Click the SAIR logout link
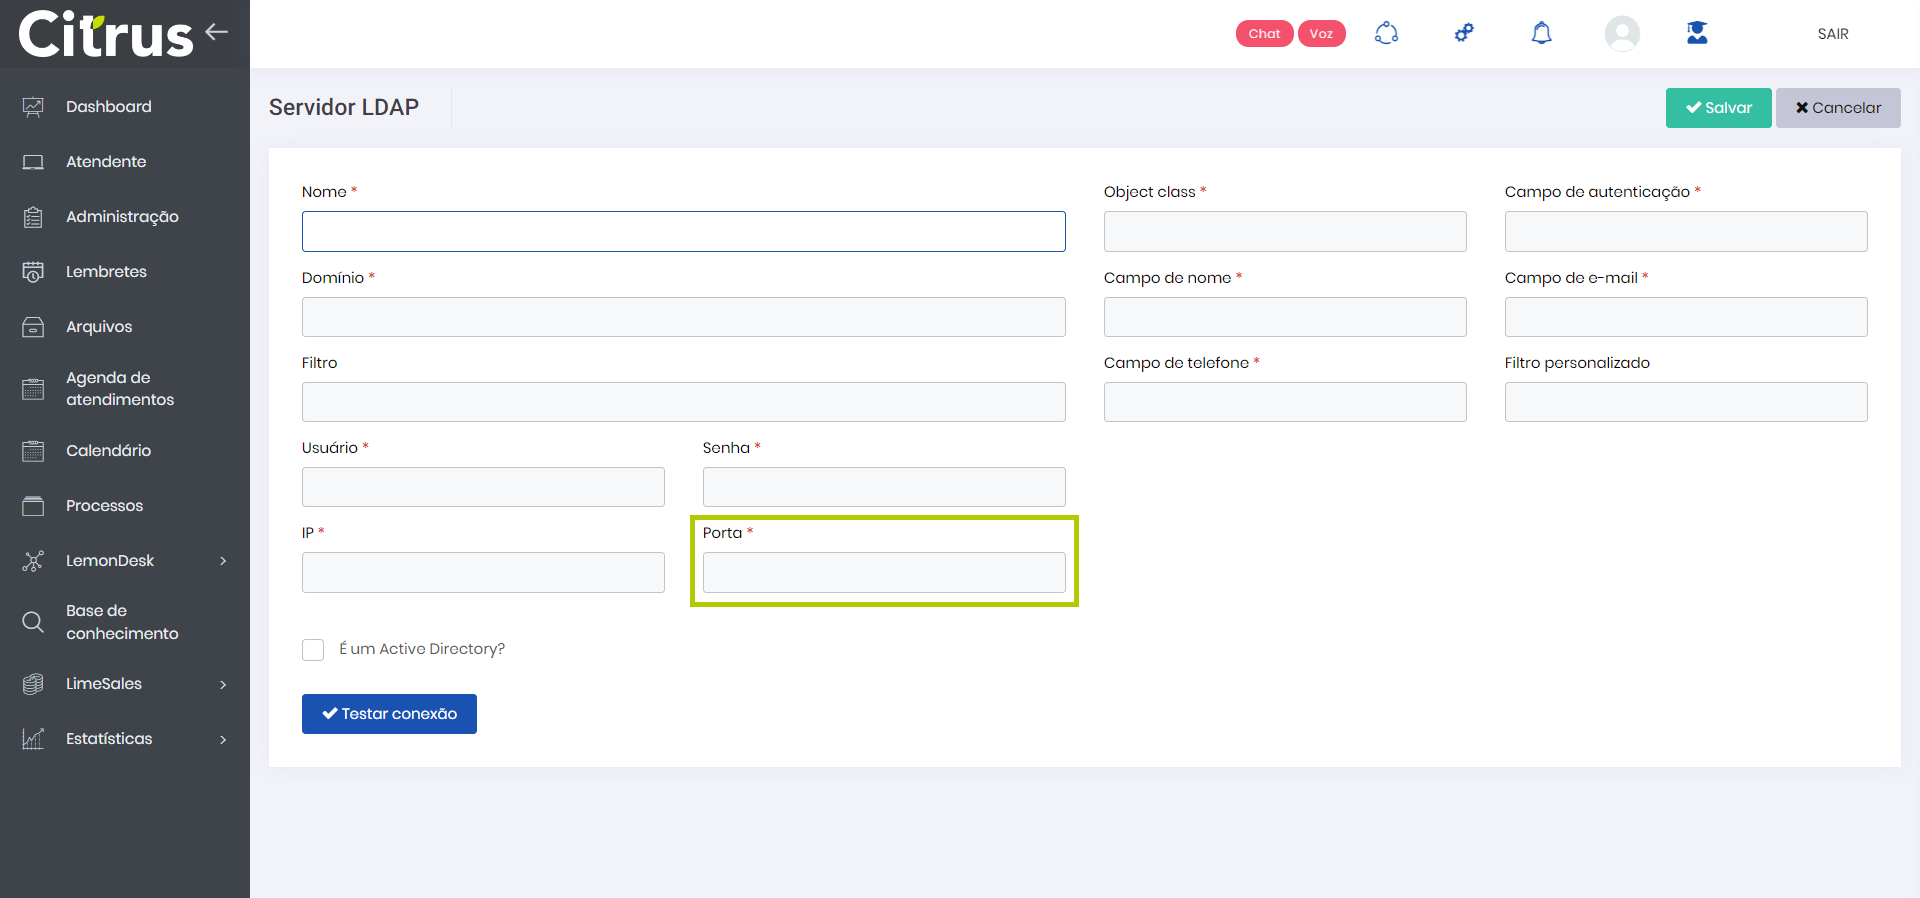Image resolution: width=1920 pixels, height=898 pixels. 1832,34
